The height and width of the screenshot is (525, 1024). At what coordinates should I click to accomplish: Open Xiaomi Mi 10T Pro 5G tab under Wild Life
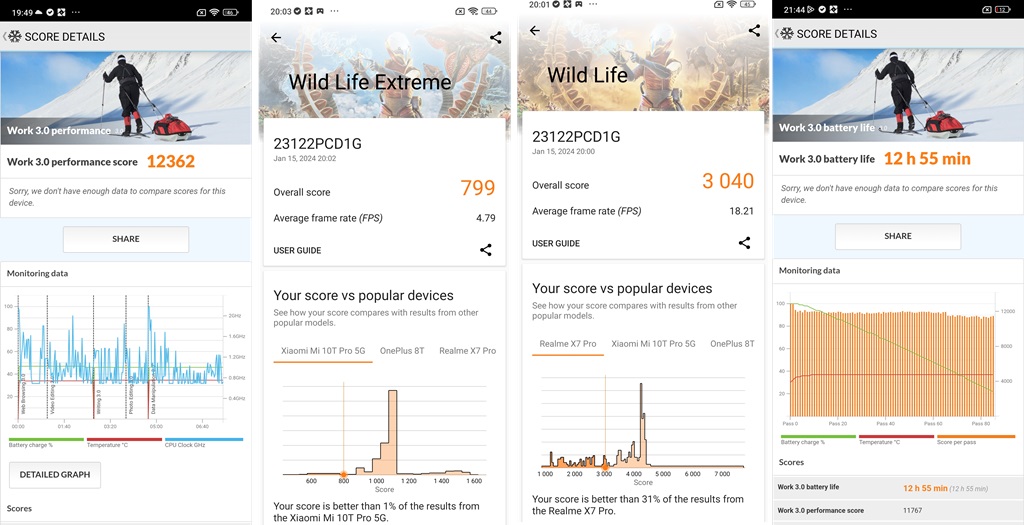click(653, 343)
